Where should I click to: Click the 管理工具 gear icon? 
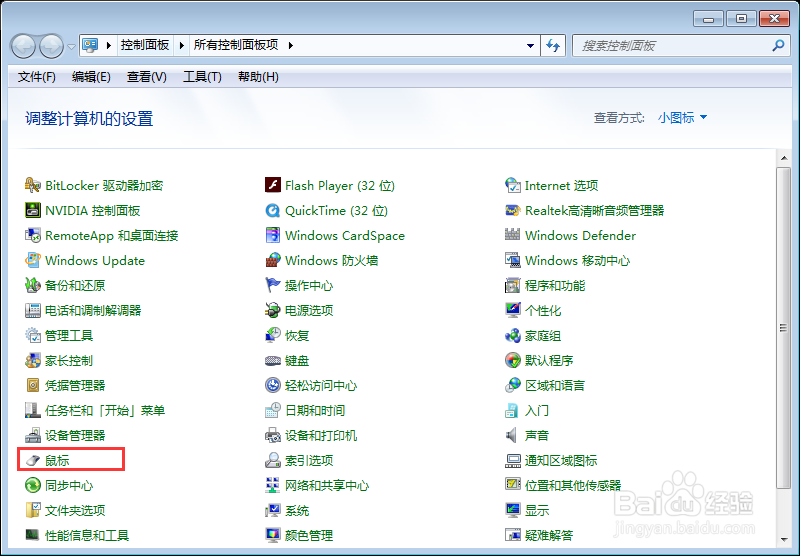click(33, 335)
